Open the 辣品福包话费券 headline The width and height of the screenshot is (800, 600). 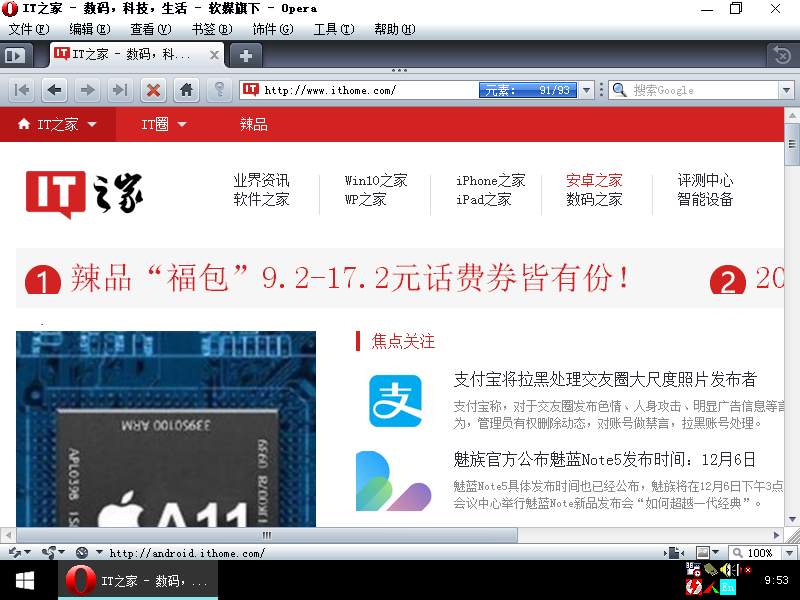coord(349,279)
